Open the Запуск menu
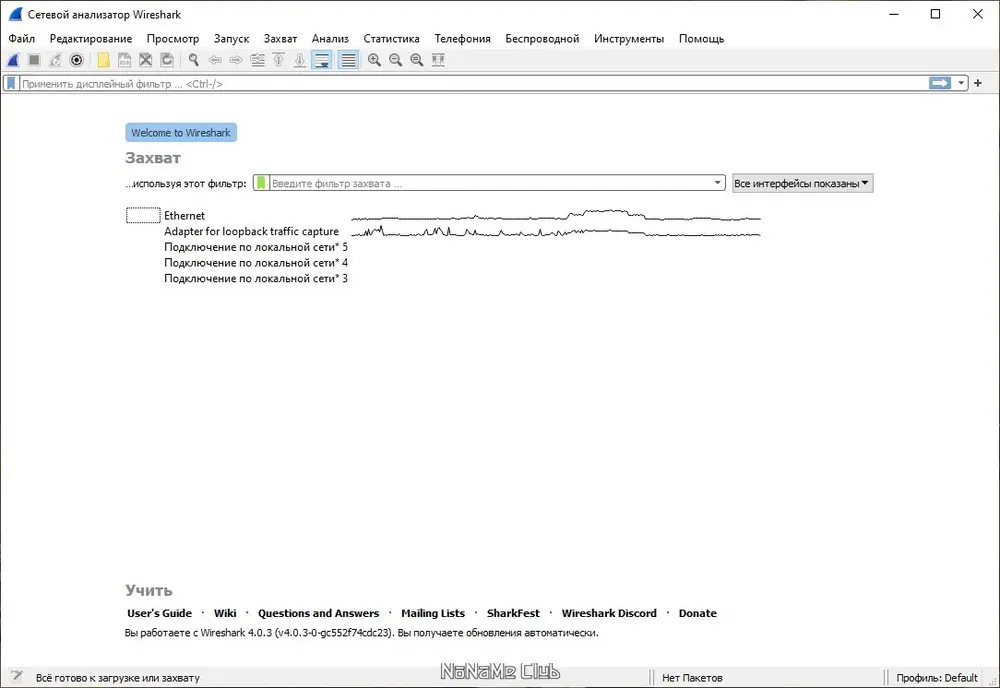Viewport: 1000px width, 688px height. coord(232,38)
